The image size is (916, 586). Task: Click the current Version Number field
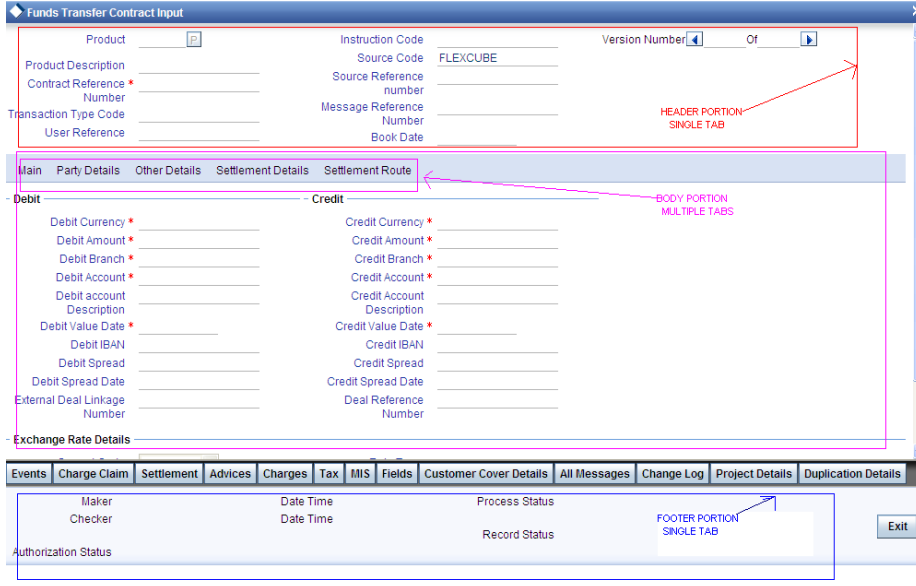pyautogui.click(x=725, y=40)
